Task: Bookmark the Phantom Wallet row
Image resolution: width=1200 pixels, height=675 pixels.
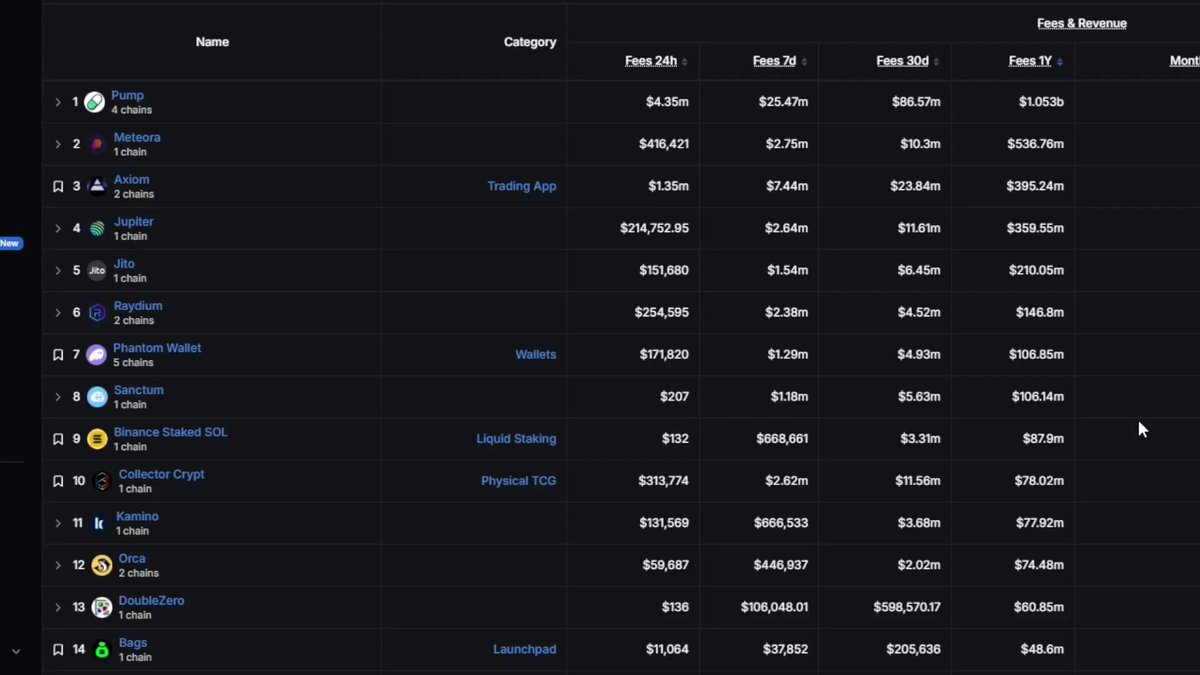Action: click(58, 354)
